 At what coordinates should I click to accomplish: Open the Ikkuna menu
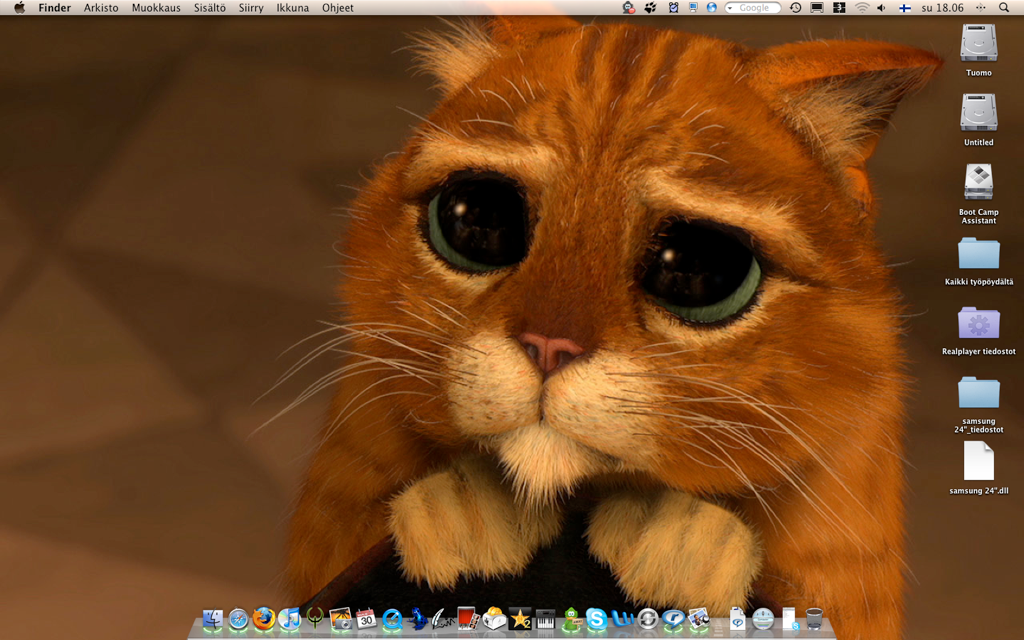293,8
